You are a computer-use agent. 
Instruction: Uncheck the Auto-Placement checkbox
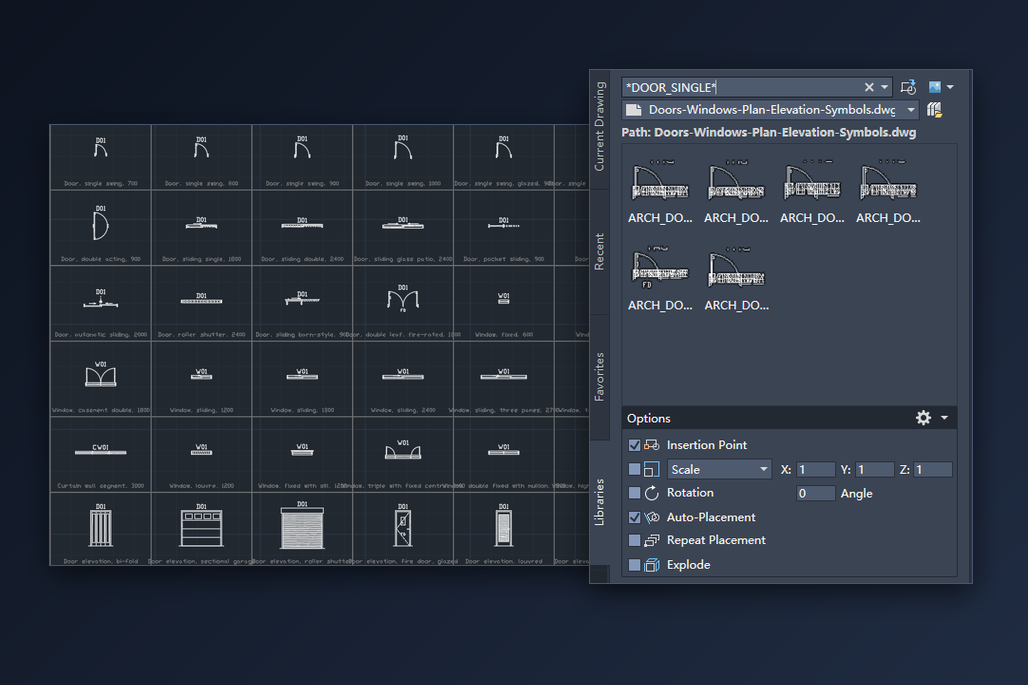(x=634, y=517)
